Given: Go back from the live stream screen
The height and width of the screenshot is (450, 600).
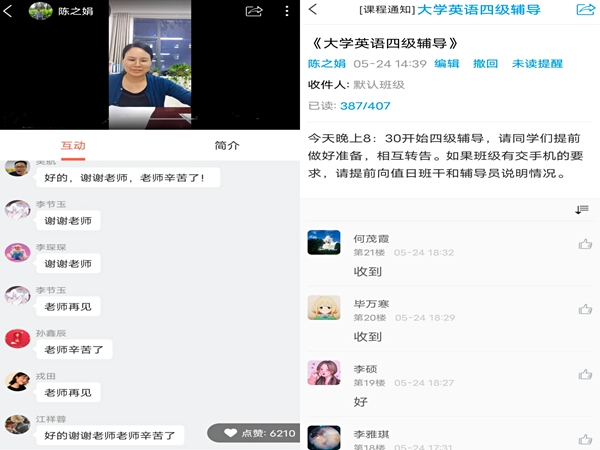Looking at the screenshot, I should click(x=8, y=11).
